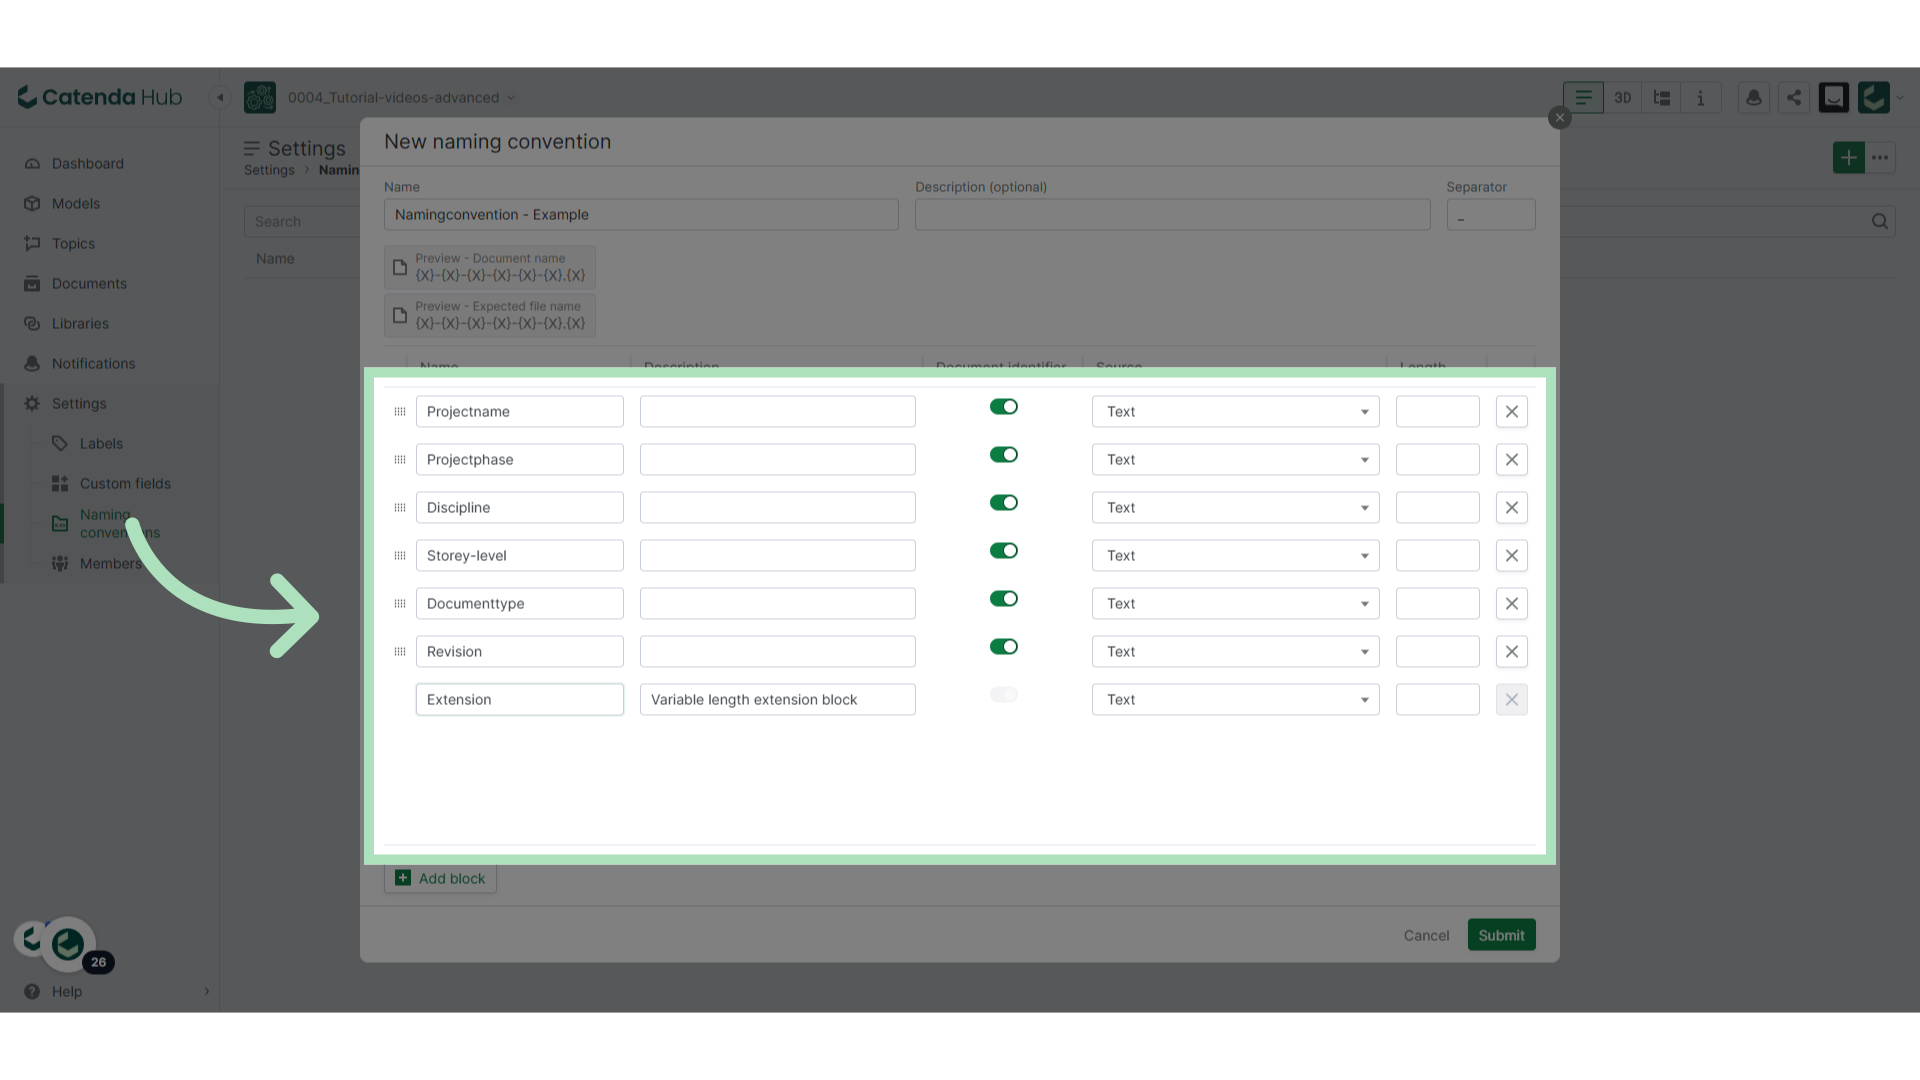Remove the Projectname block with X
The image size is (1920, 1080).
(x=1511, y=411)
